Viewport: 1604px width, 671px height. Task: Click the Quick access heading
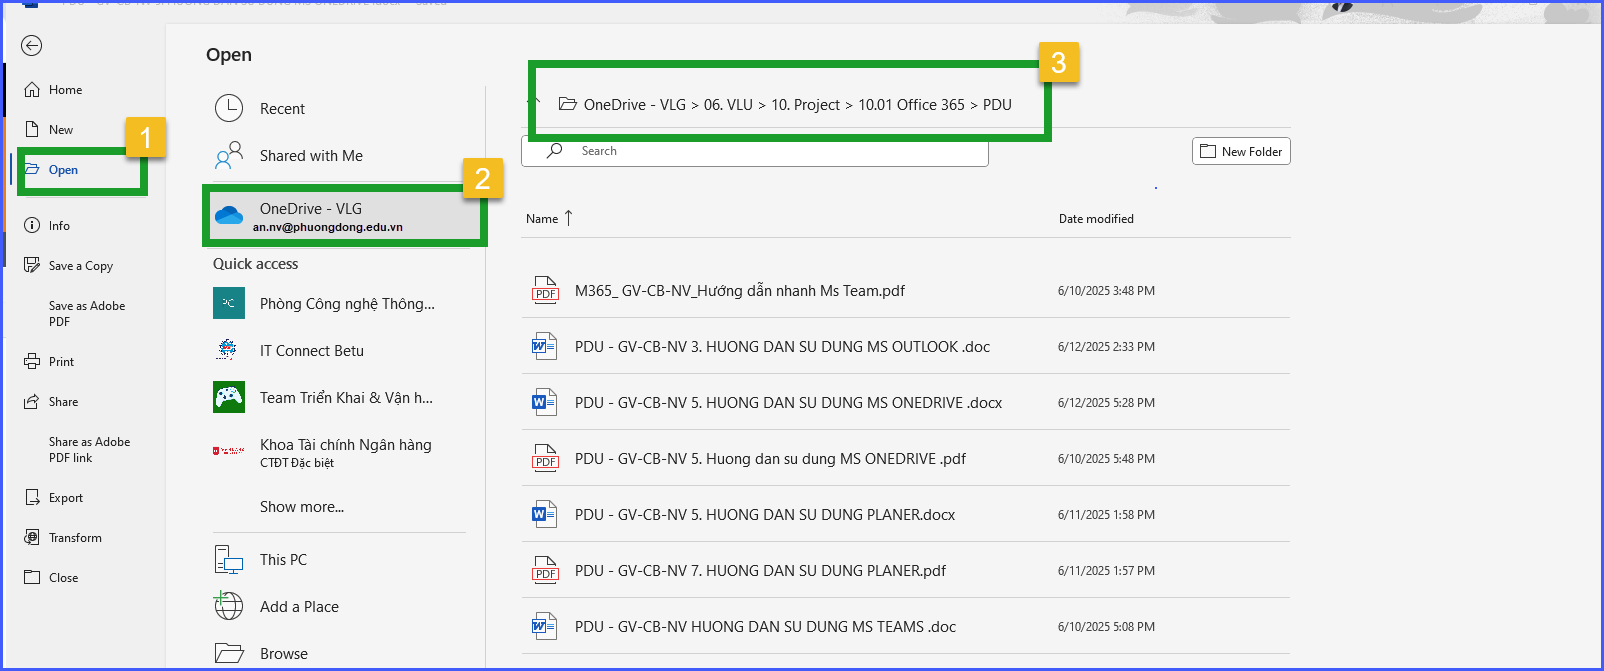pos(255,264)
